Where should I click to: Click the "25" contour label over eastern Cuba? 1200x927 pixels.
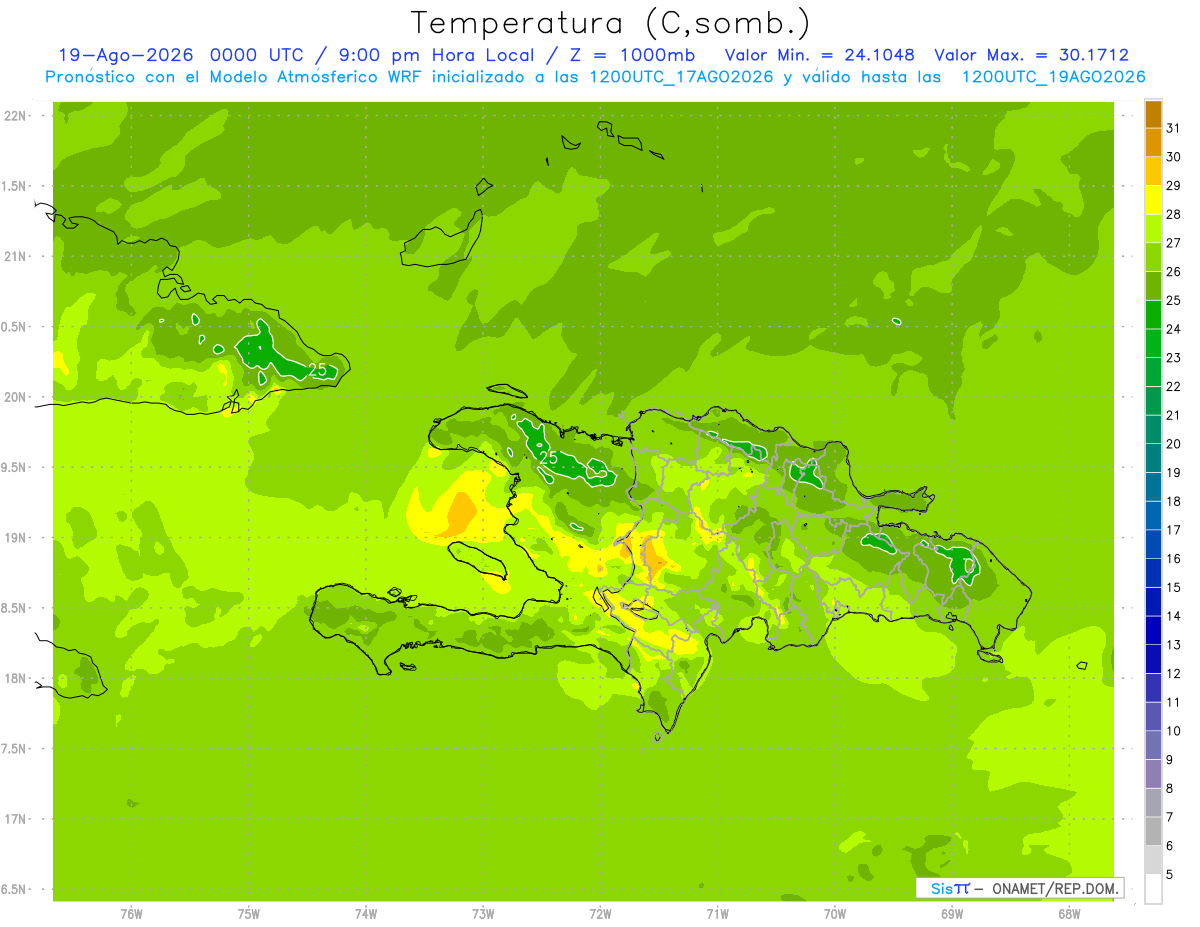coord(317,370)
